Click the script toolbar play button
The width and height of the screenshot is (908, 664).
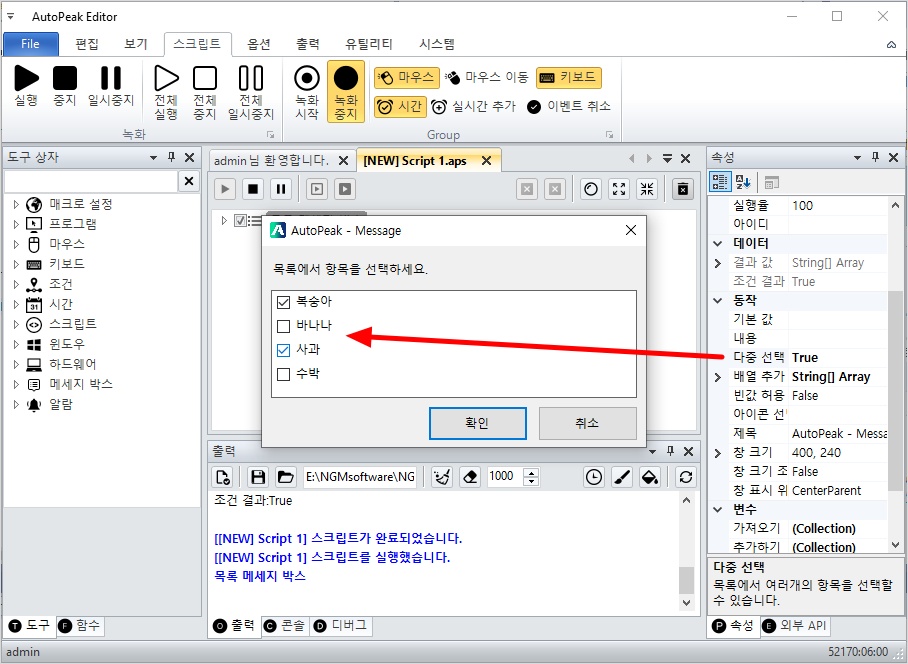pyautogui.click(x=225, y=189)
